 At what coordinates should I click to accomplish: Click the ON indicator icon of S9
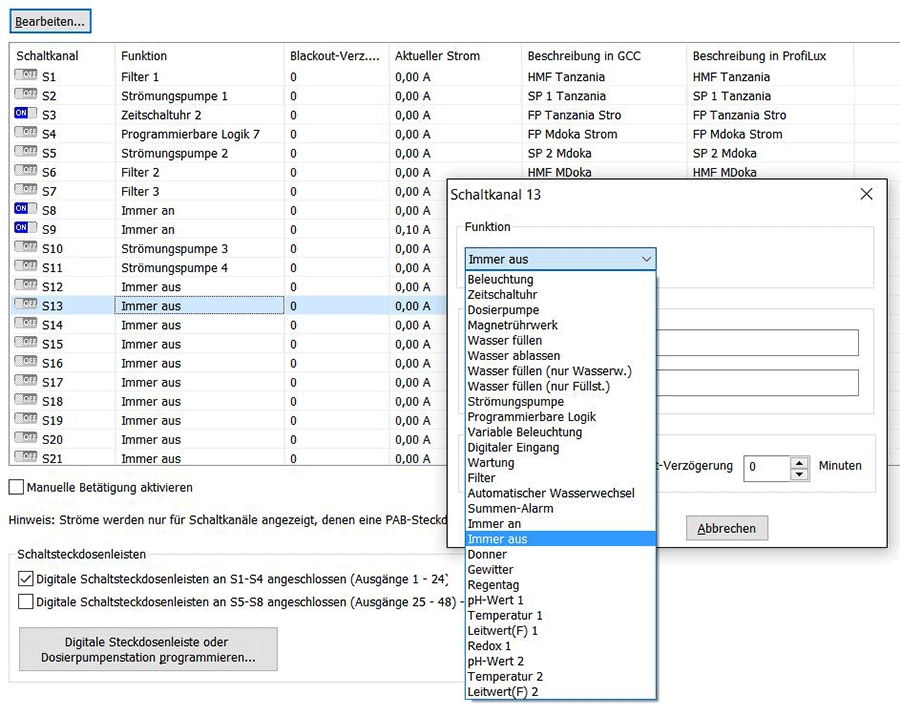25,229
